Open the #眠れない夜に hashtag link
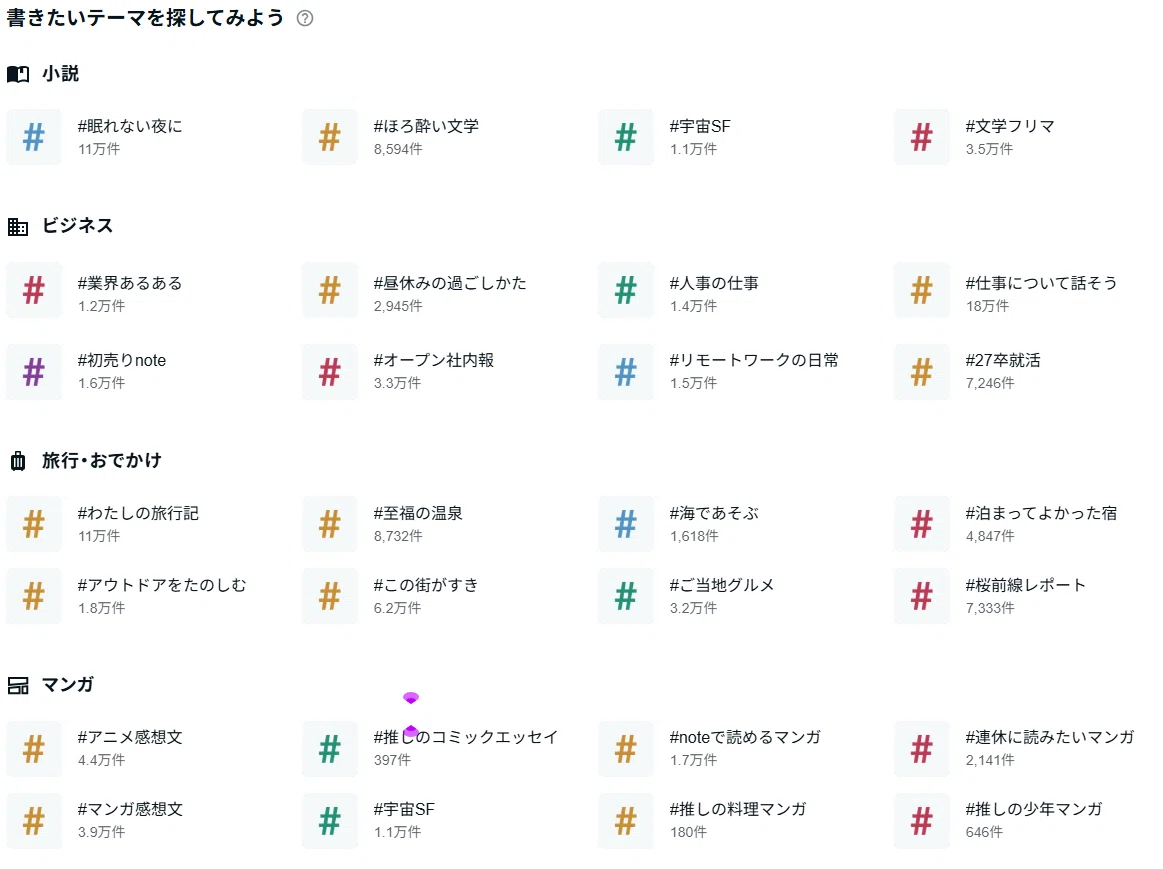Viewport: 1163px width, 869px height. (130, 126)
